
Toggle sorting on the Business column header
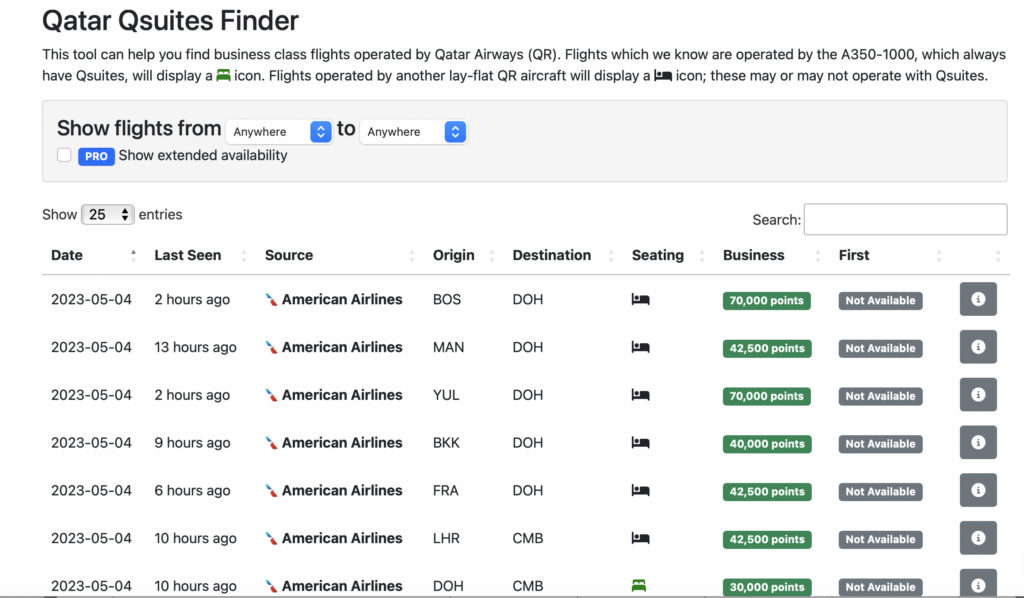pos(753,255)
